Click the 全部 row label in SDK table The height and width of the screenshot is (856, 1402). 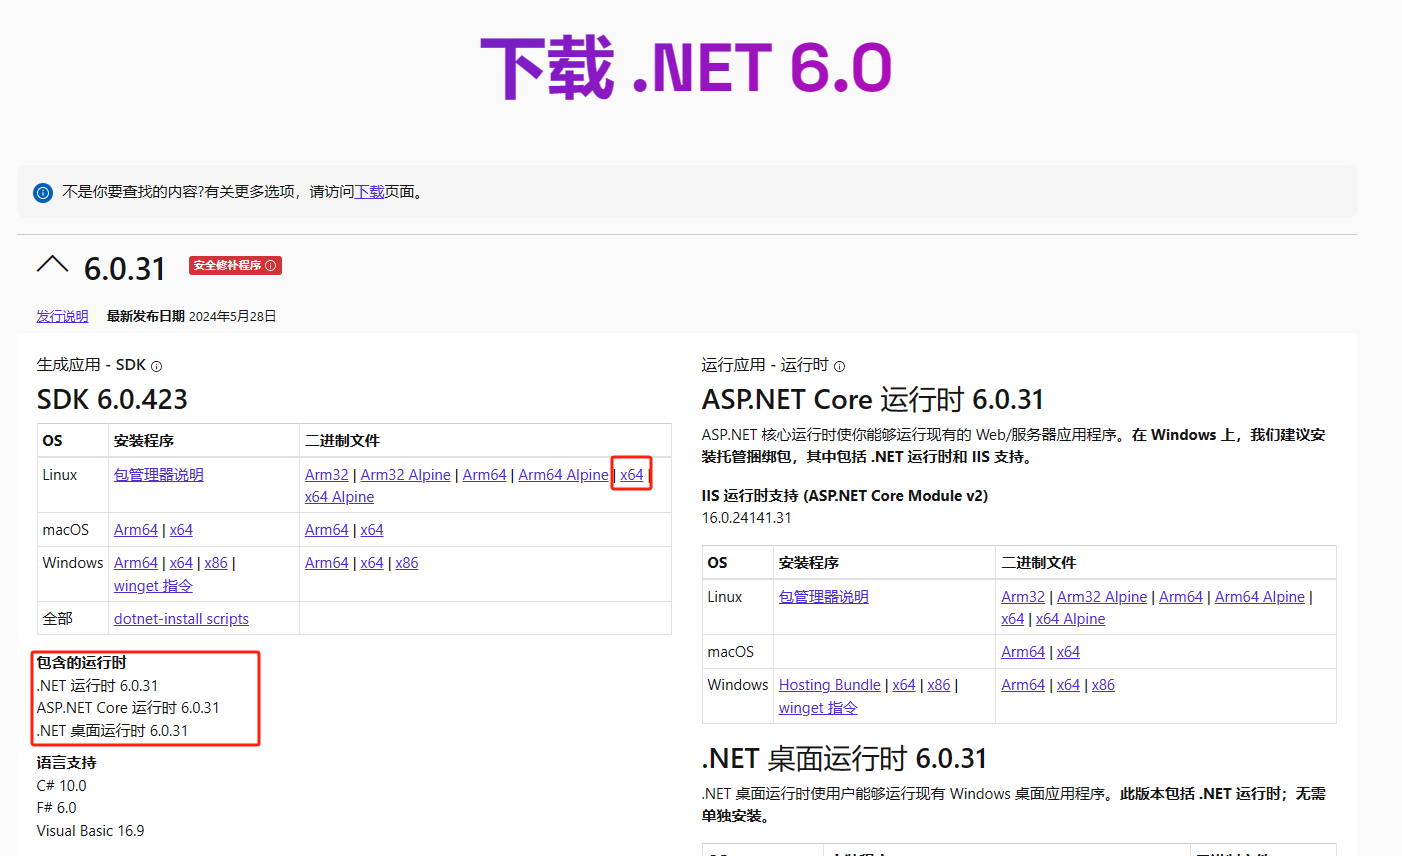click(58, 619)
